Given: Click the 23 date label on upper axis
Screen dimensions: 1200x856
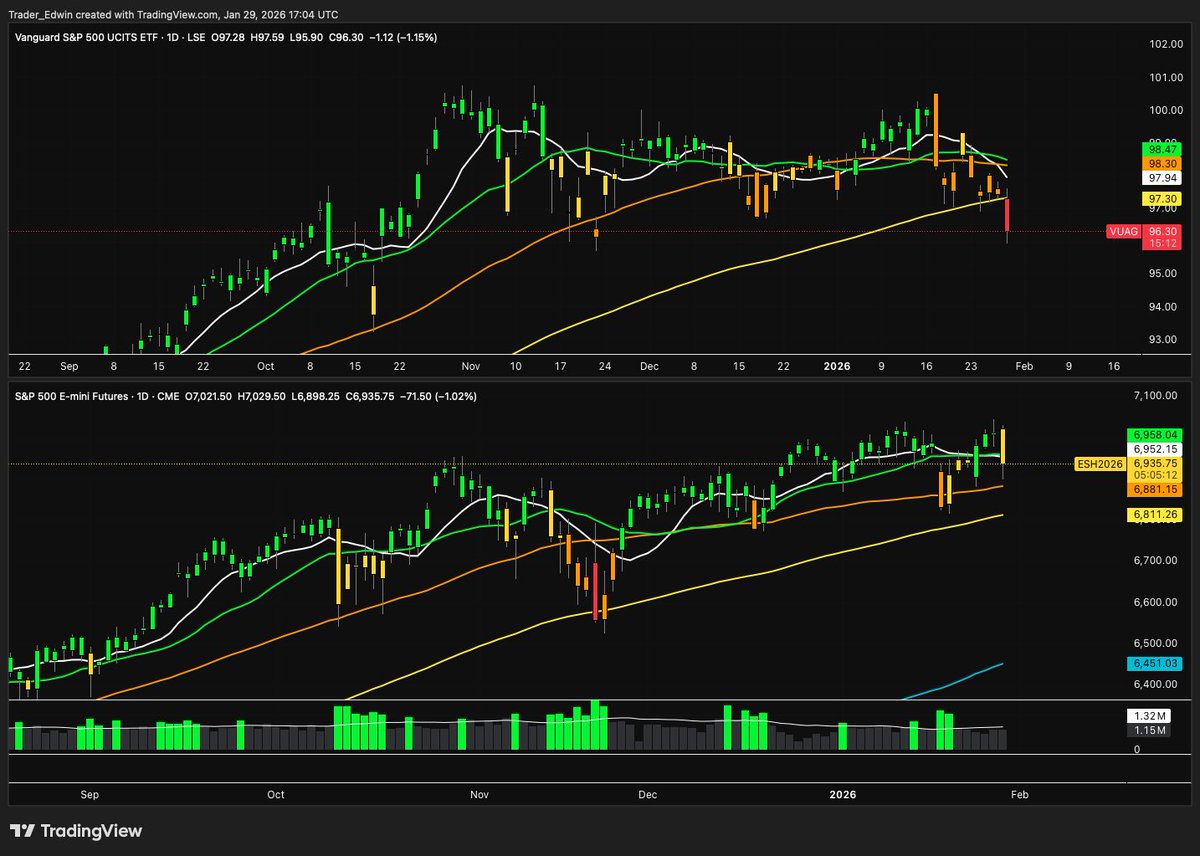Looking at the screenshot, I should point(969,366).
